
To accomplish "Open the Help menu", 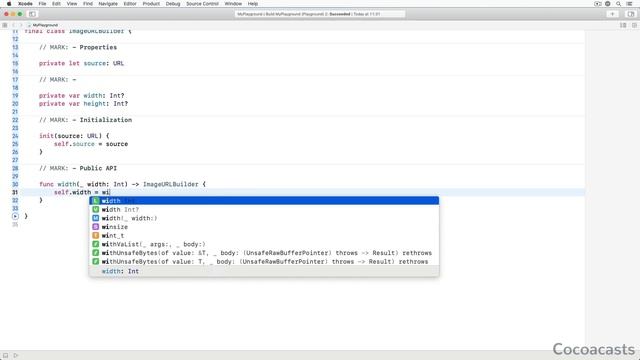I will [x=253, y=4].
